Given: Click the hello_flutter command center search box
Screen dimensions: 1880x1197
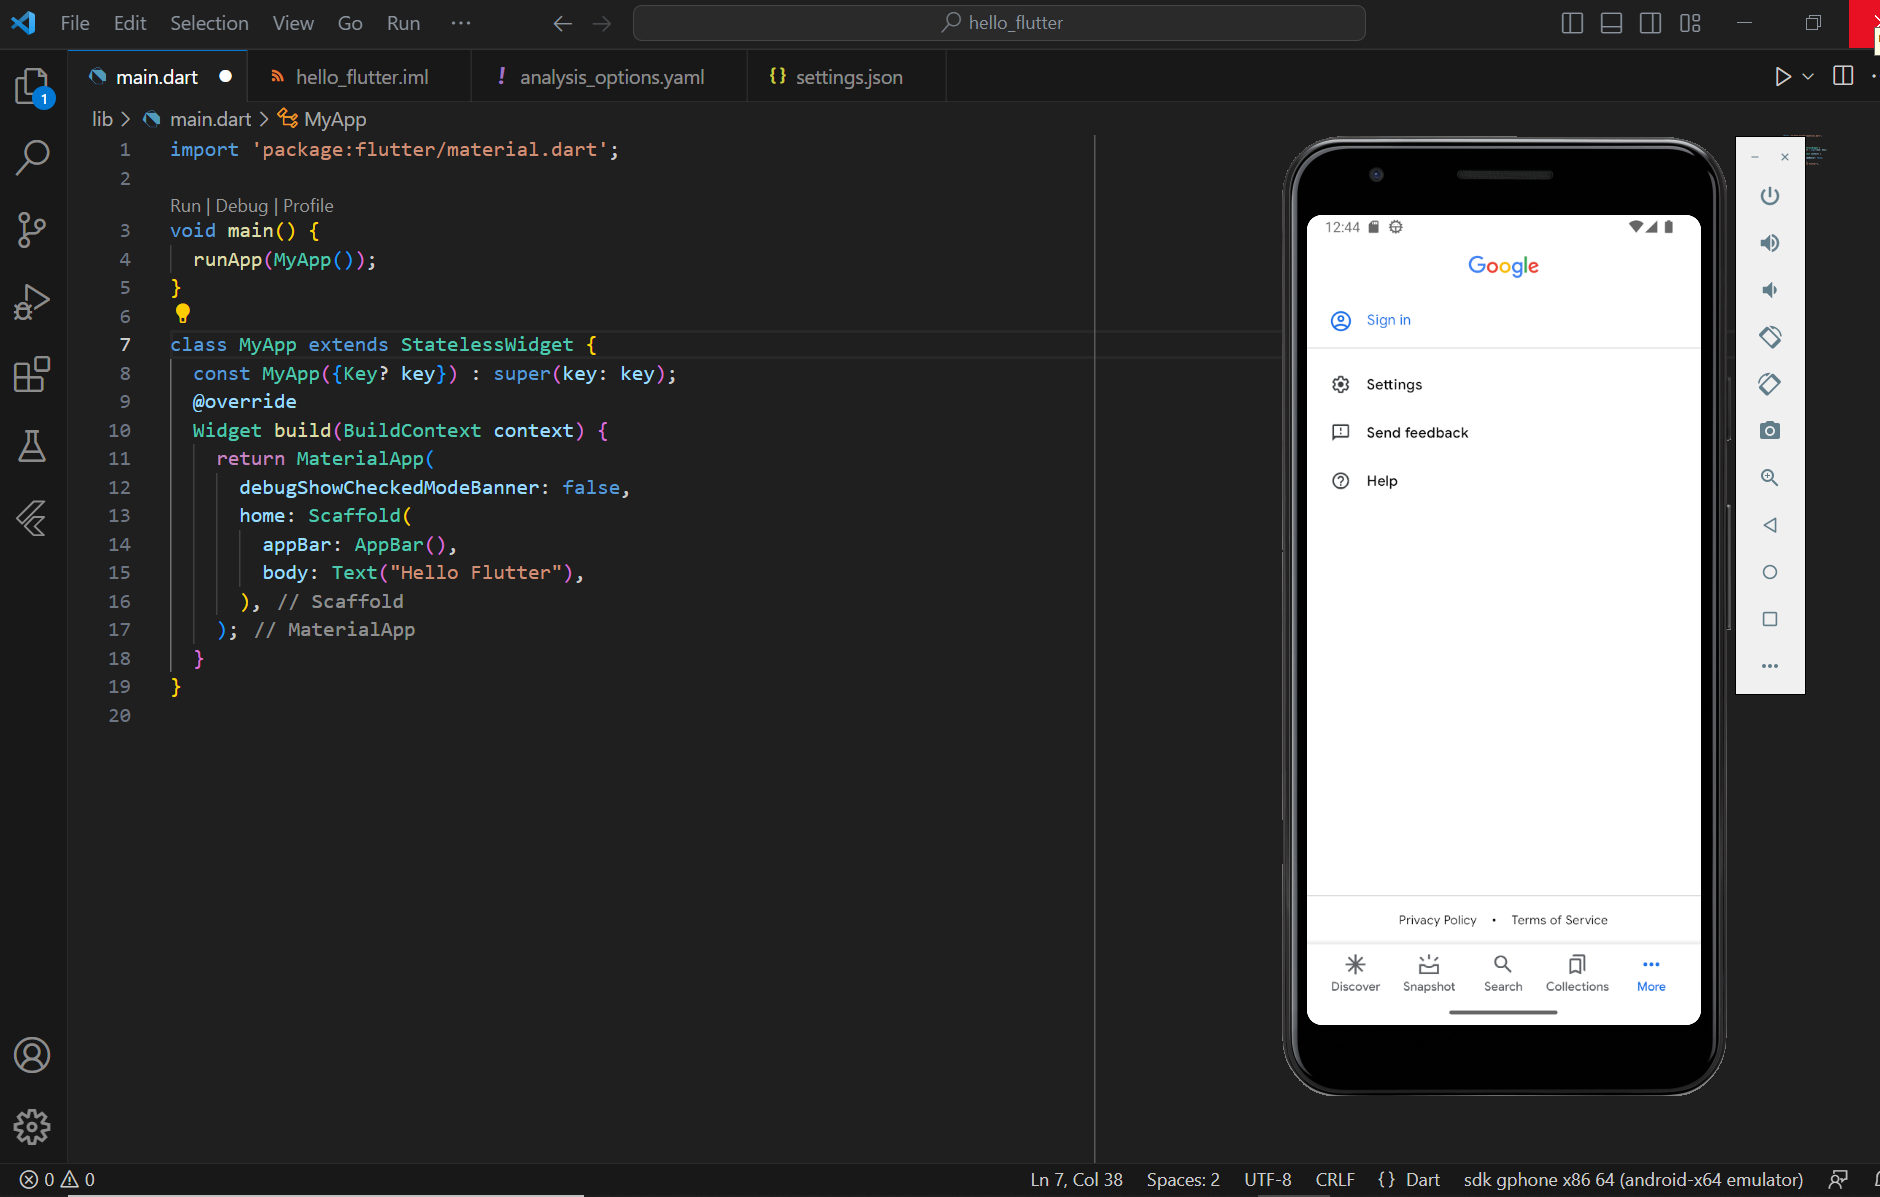Looking at the screenshot, I should 999,23.
